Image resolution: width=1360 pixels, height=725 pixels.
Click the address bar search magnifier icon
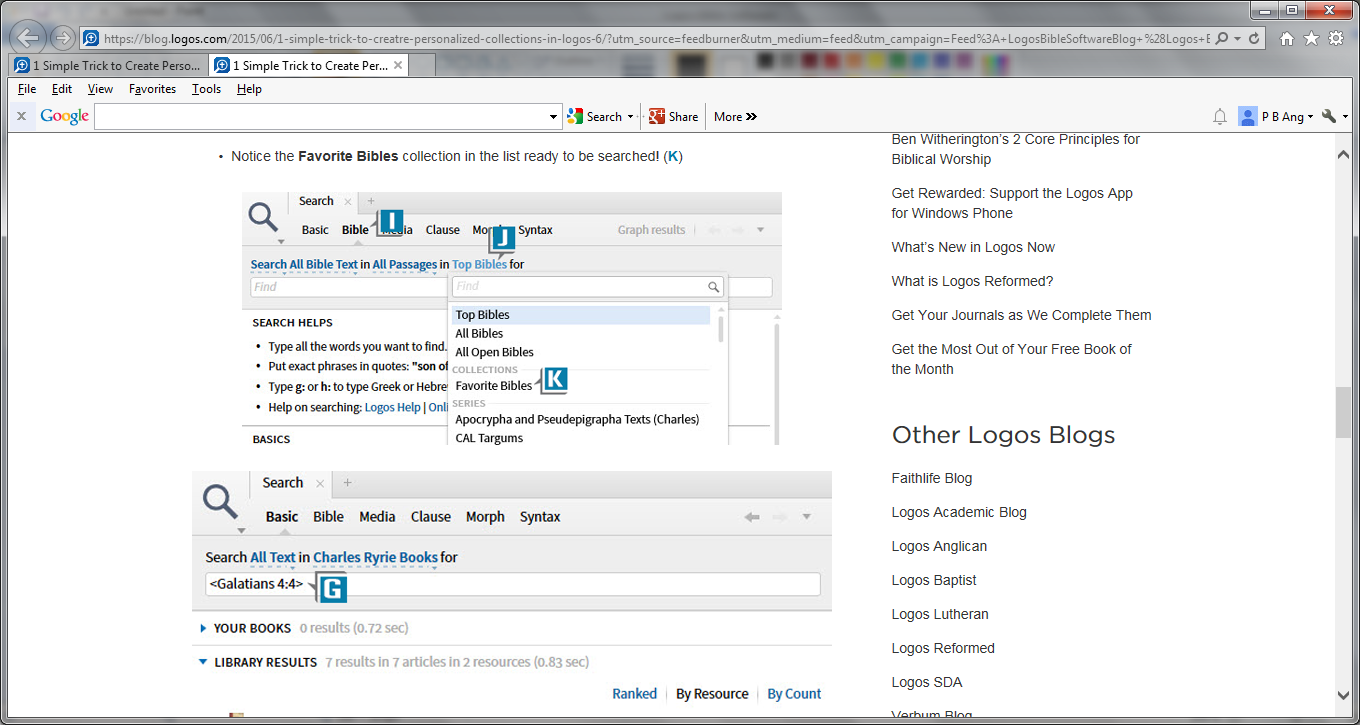1222,38
